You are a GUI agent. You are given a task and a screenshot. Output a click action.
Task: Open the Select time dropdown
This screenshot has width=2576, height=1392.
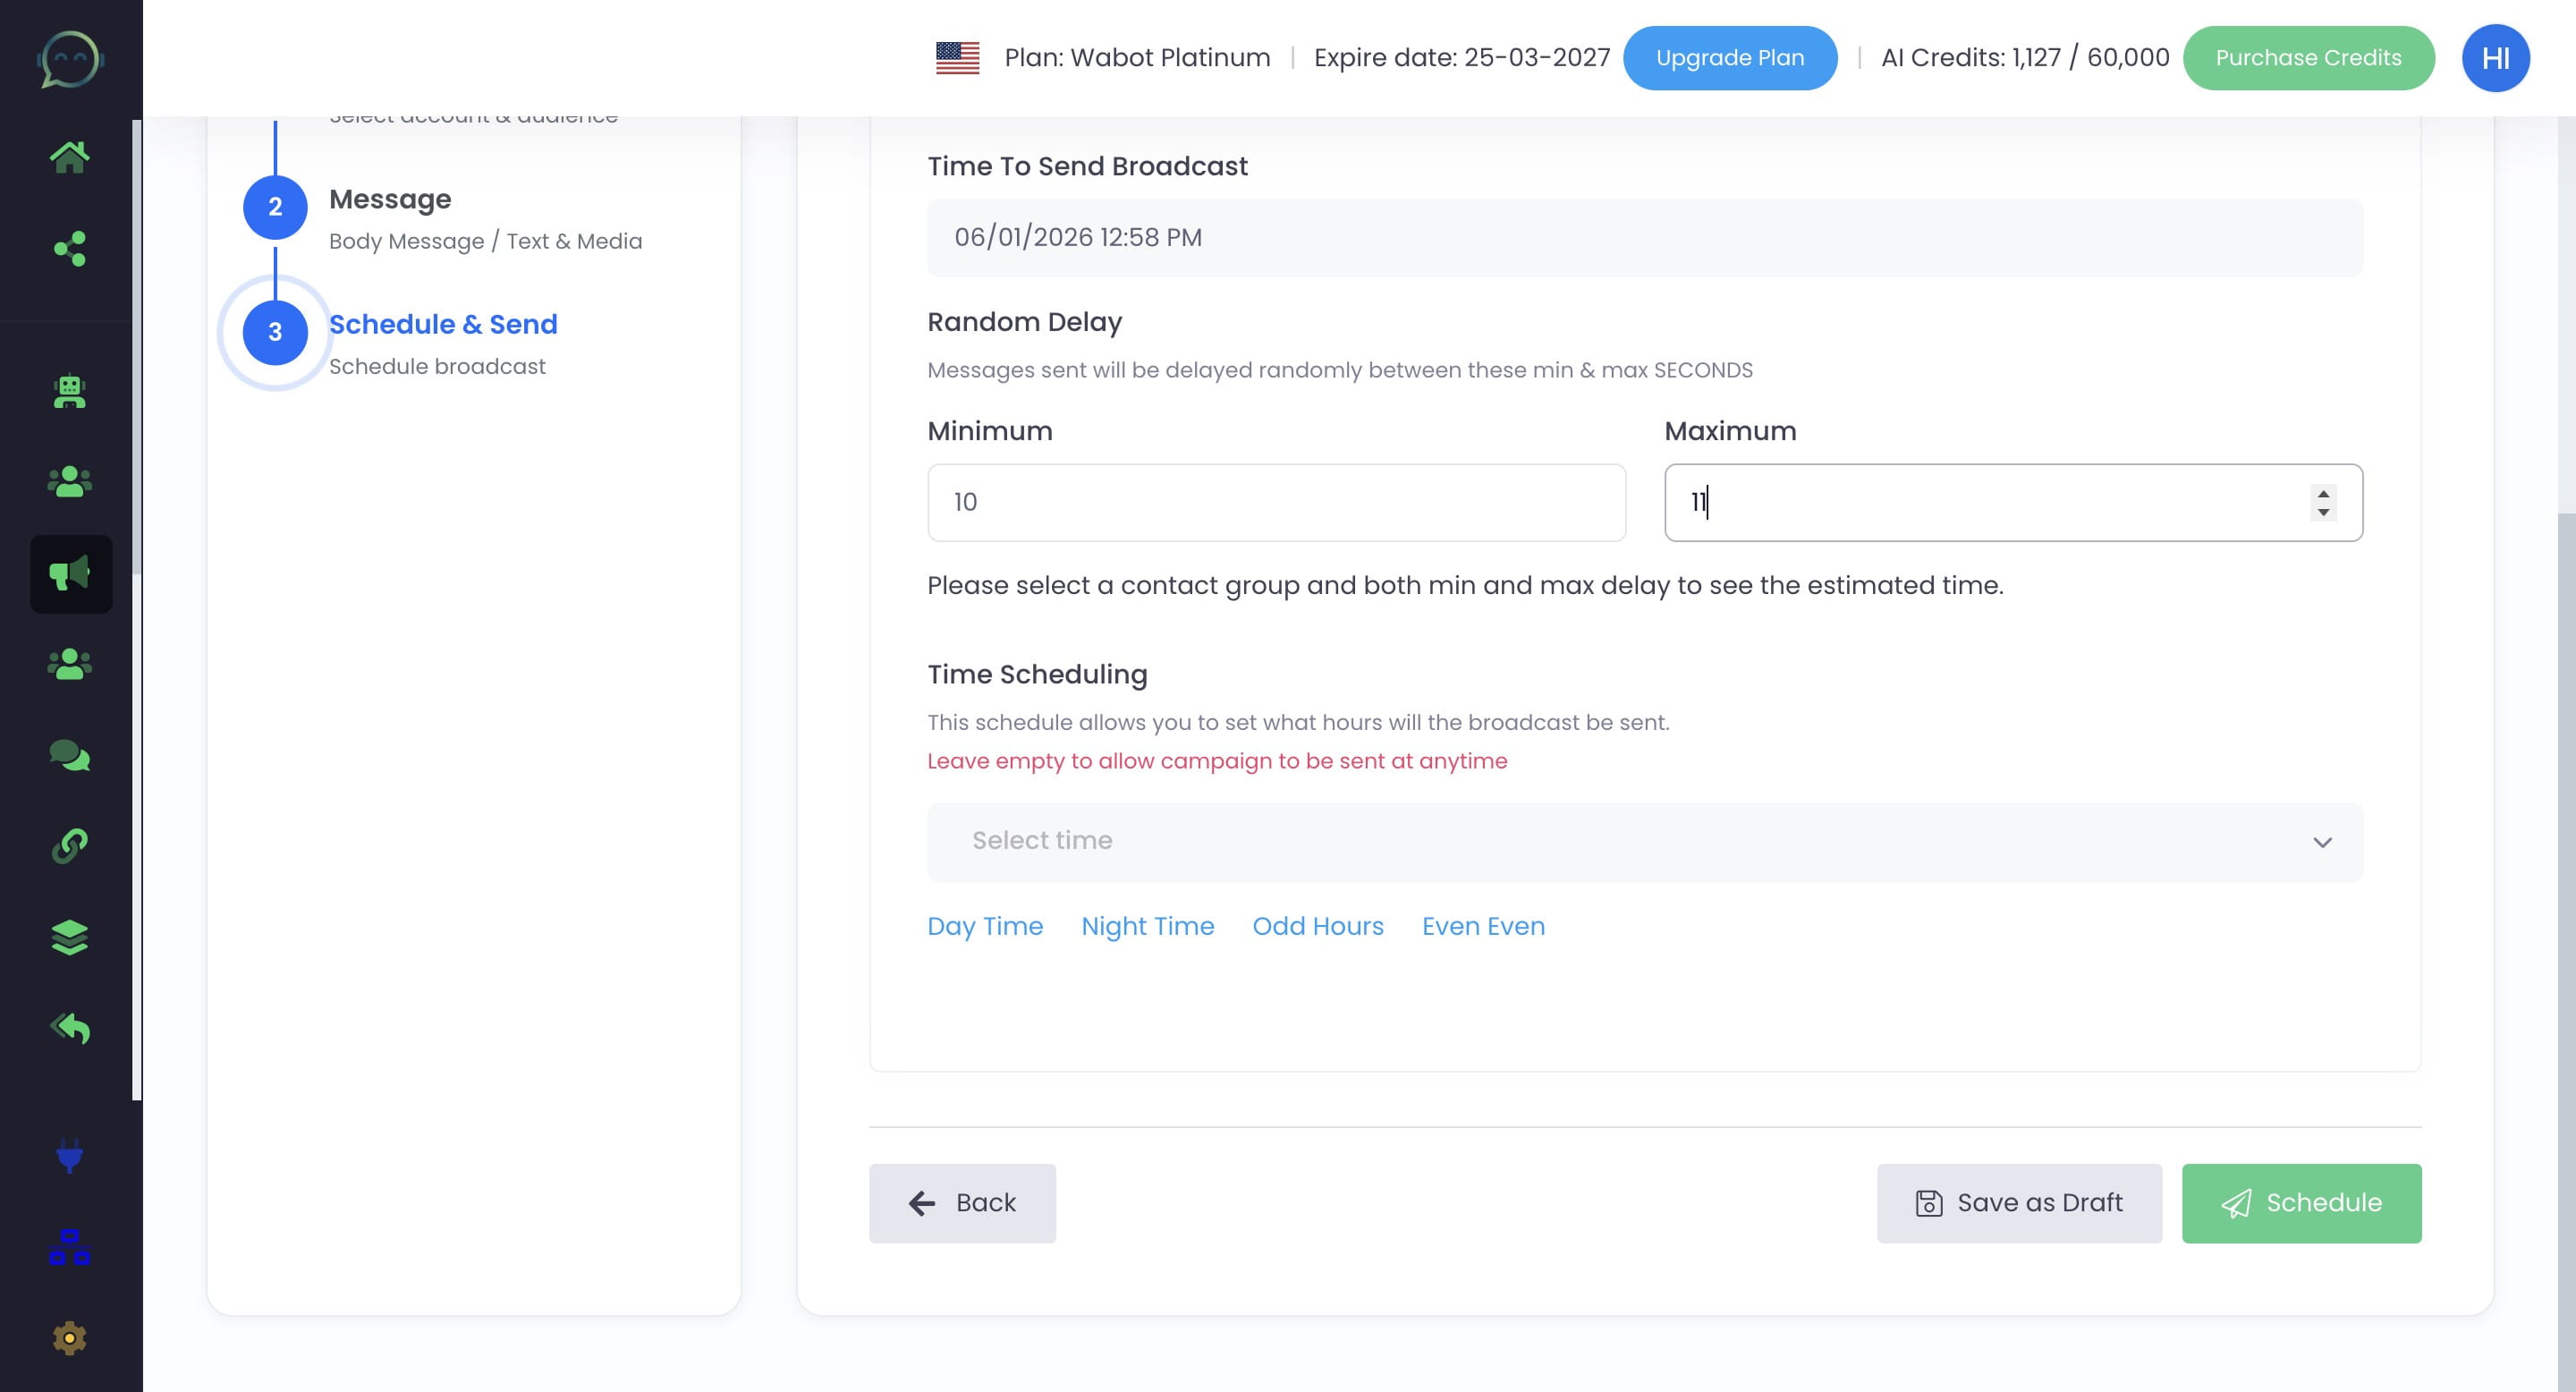tap(1645, 841)
